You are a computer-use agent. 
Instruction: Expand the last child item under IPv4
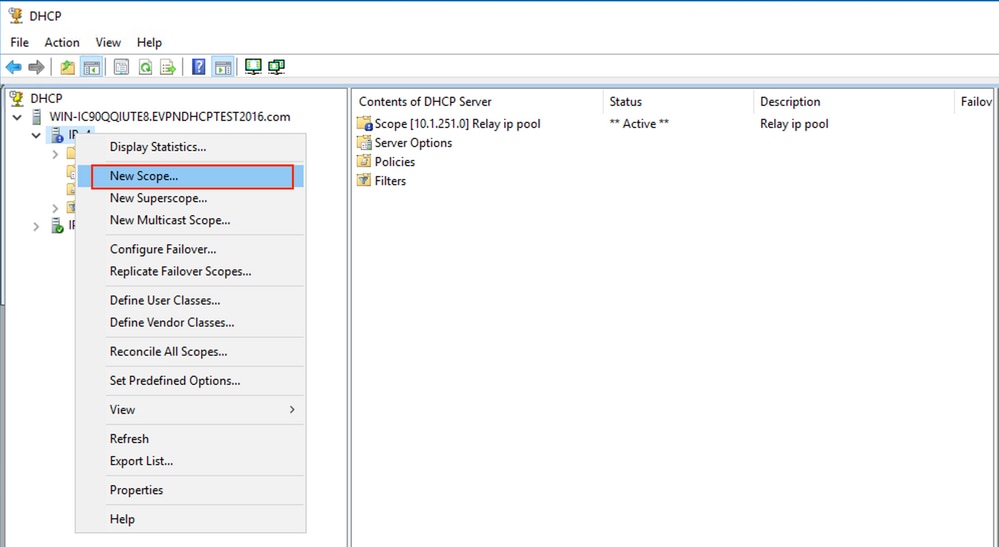click(55, 208)
